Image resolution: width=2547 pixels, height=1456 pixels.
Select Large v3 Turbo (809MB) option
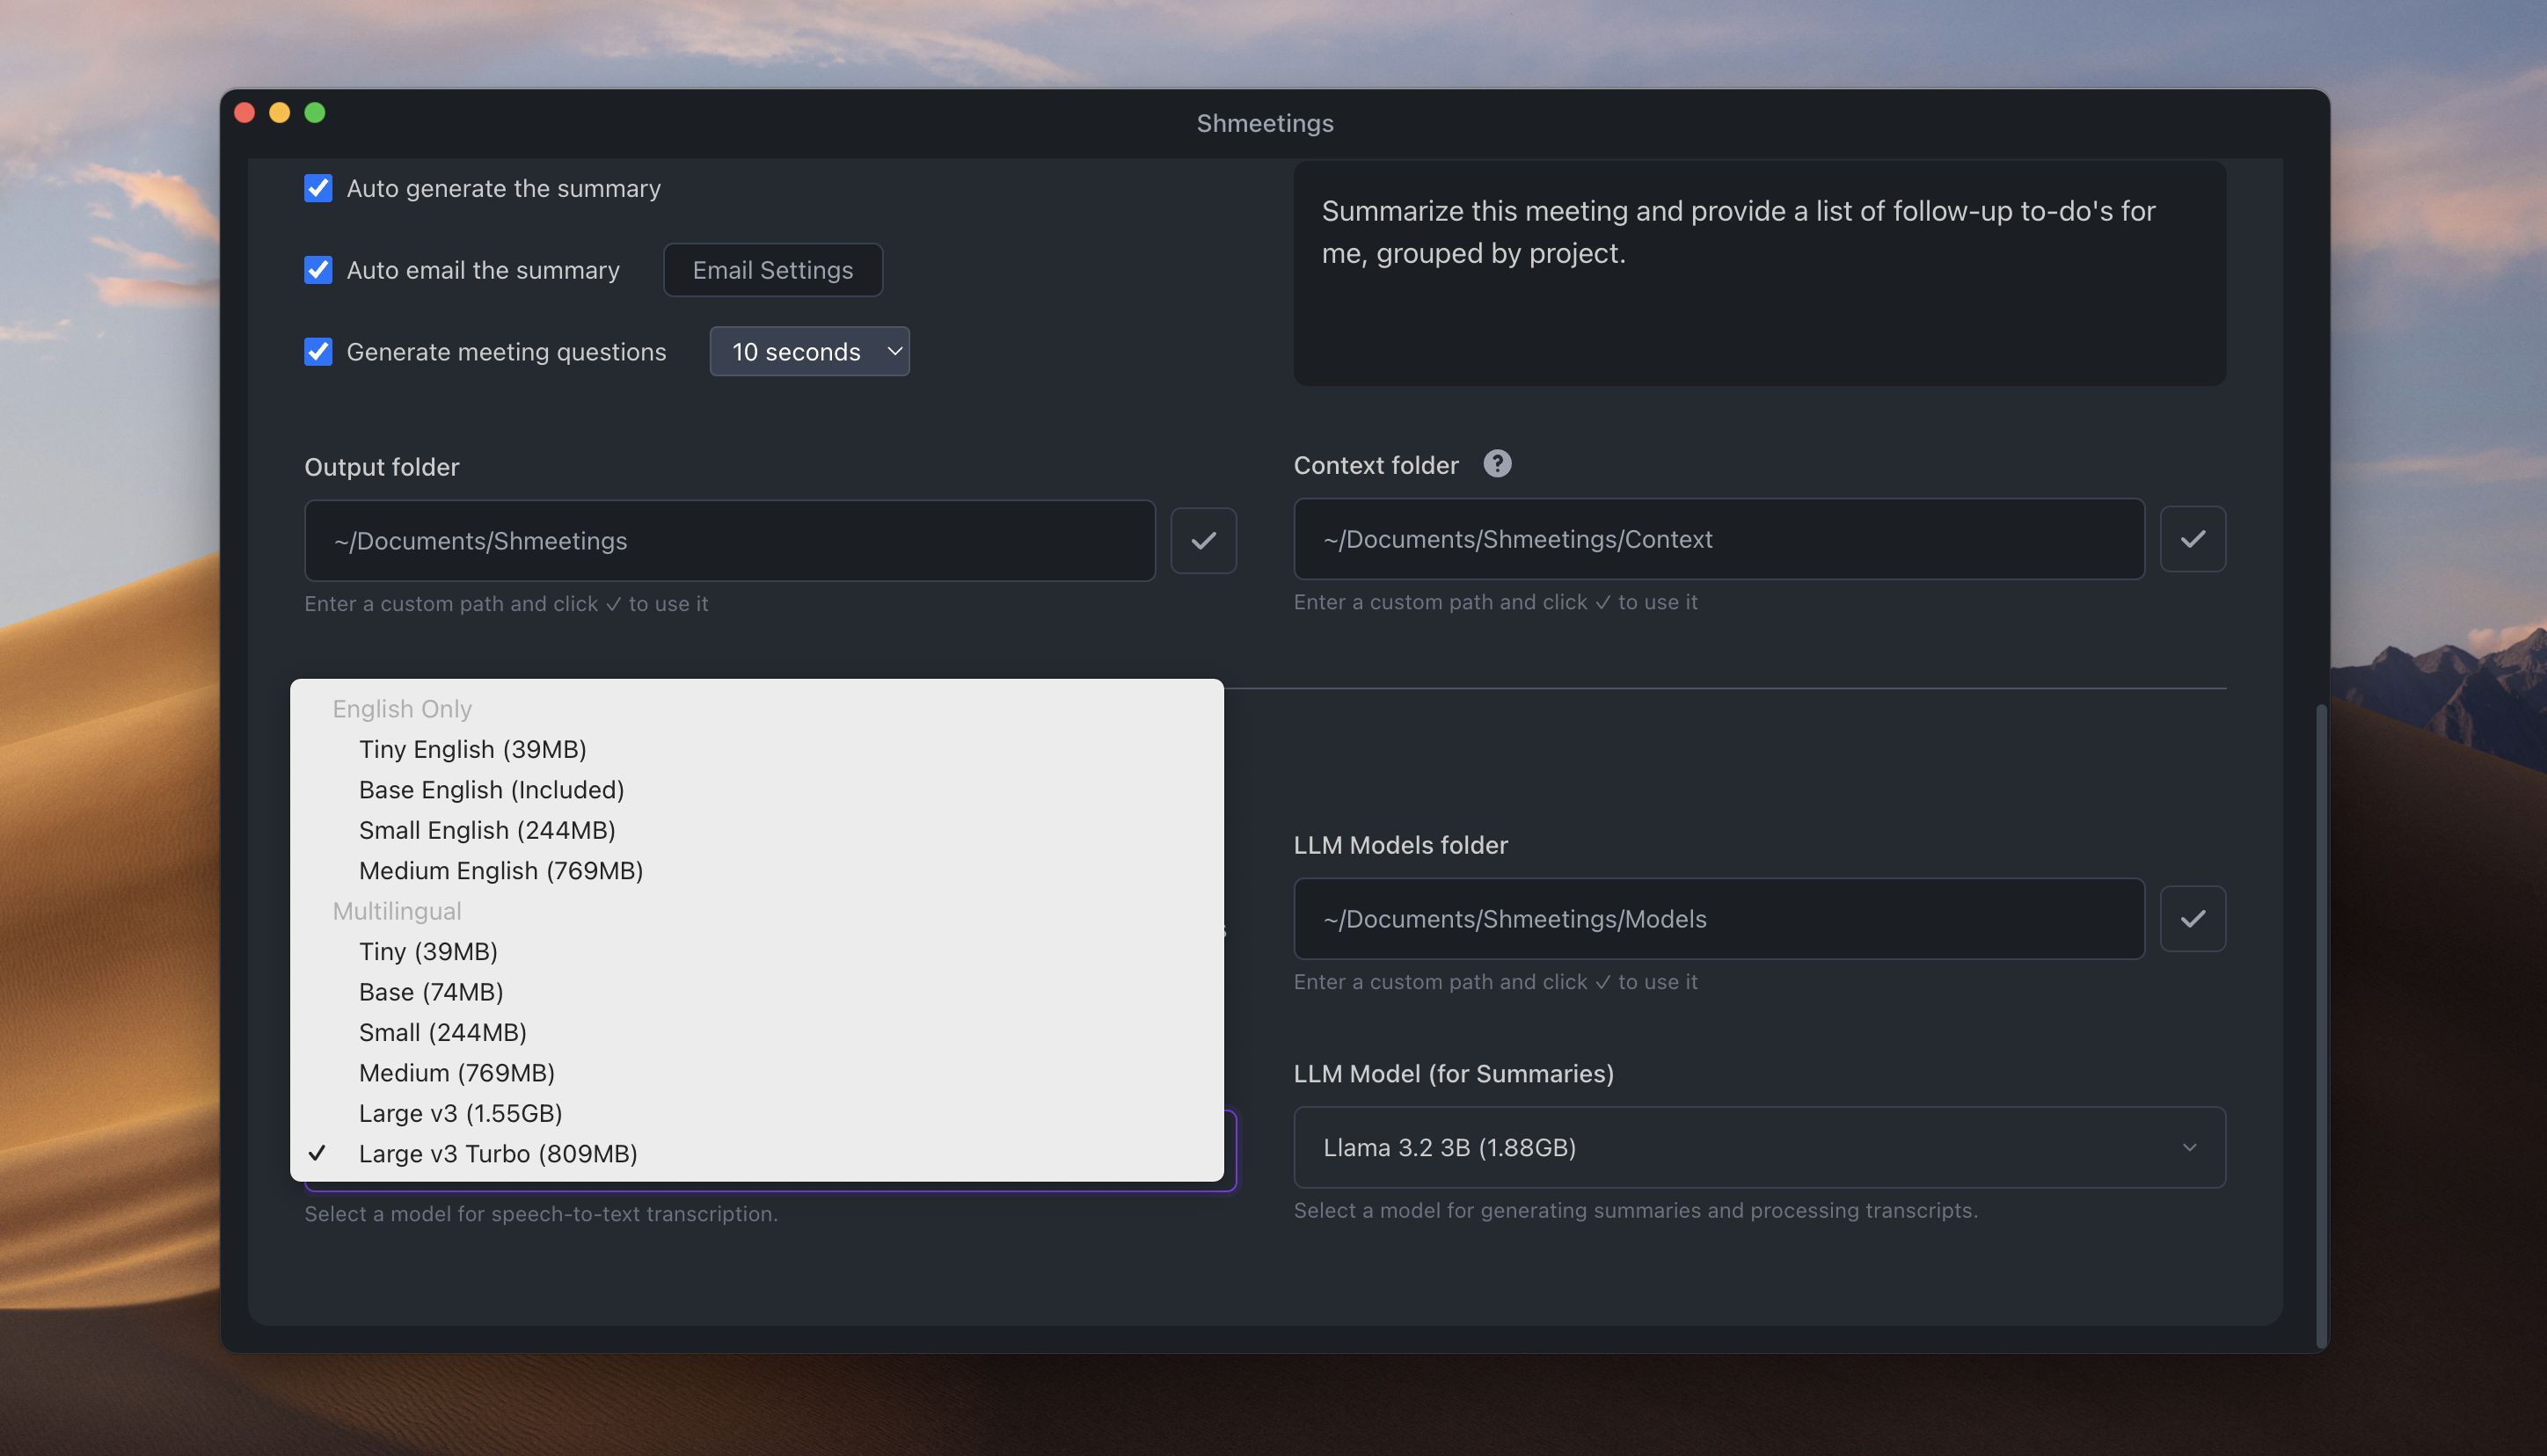click(x=498, y=1153)
